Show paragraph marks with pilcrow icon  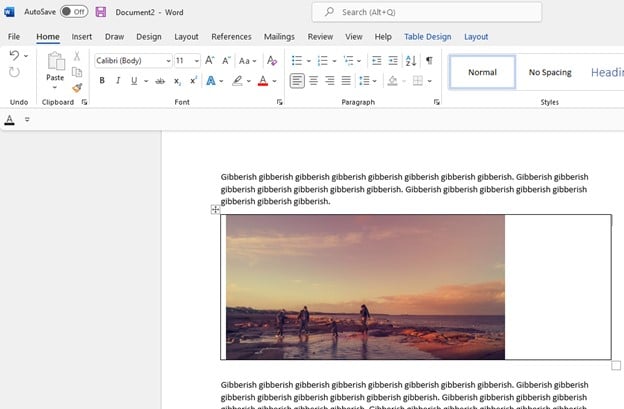click(429, 61)
